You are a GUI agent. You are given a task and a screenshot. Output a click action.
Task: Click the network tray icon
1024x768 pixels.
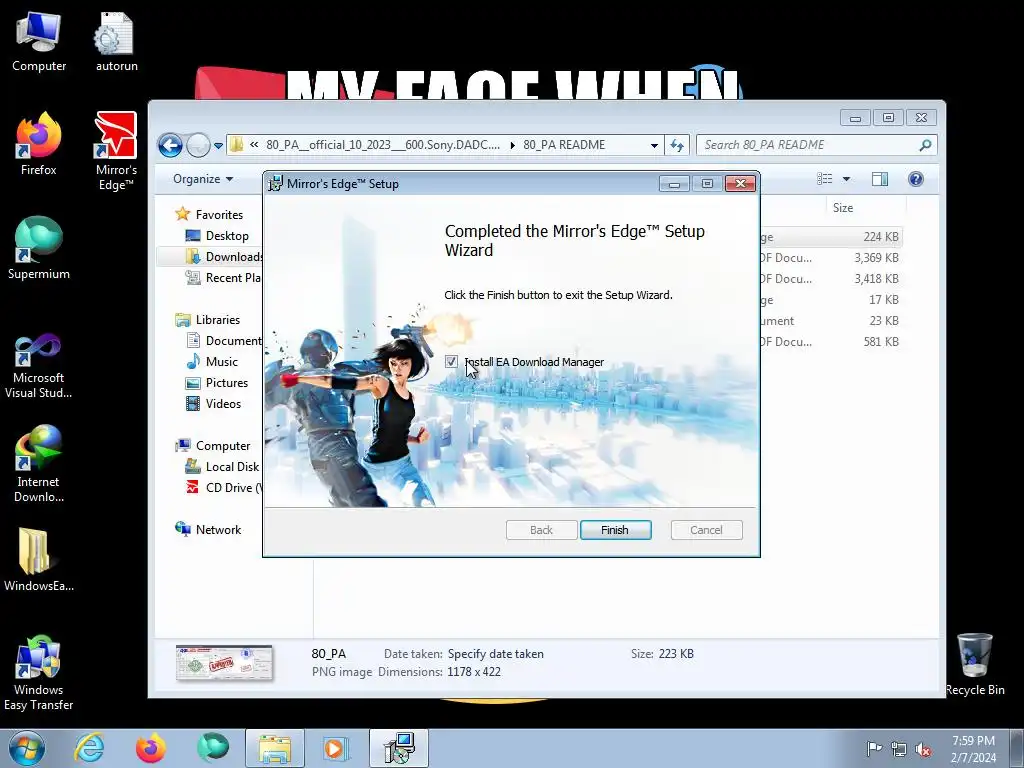[x=899, y=749]
